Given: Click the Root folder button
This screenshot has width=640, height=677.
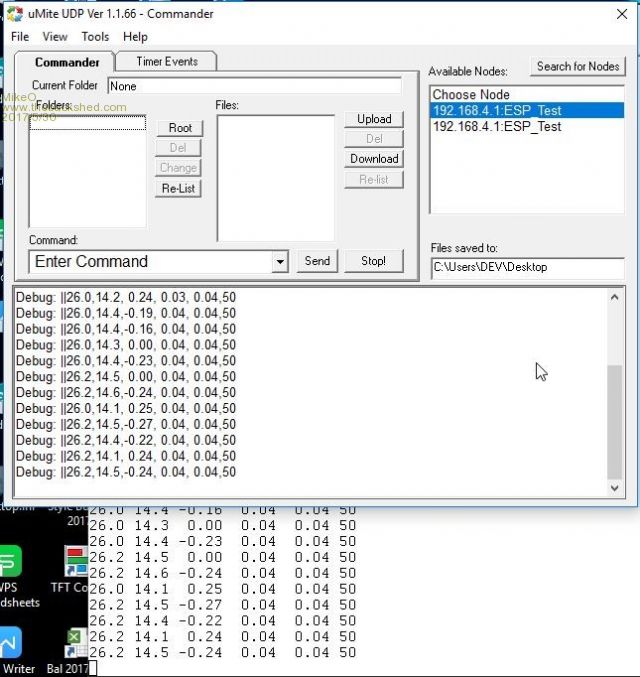Looking at the screenshot, I should 180,128.
